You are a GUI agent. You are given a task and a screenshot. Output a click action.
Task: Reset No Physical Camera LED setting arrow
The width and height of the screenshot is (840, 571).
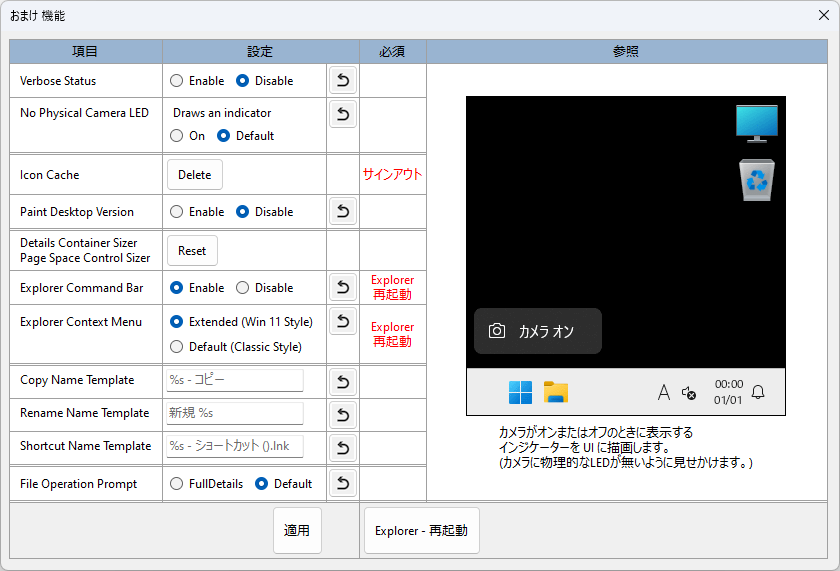coord(343,114)
